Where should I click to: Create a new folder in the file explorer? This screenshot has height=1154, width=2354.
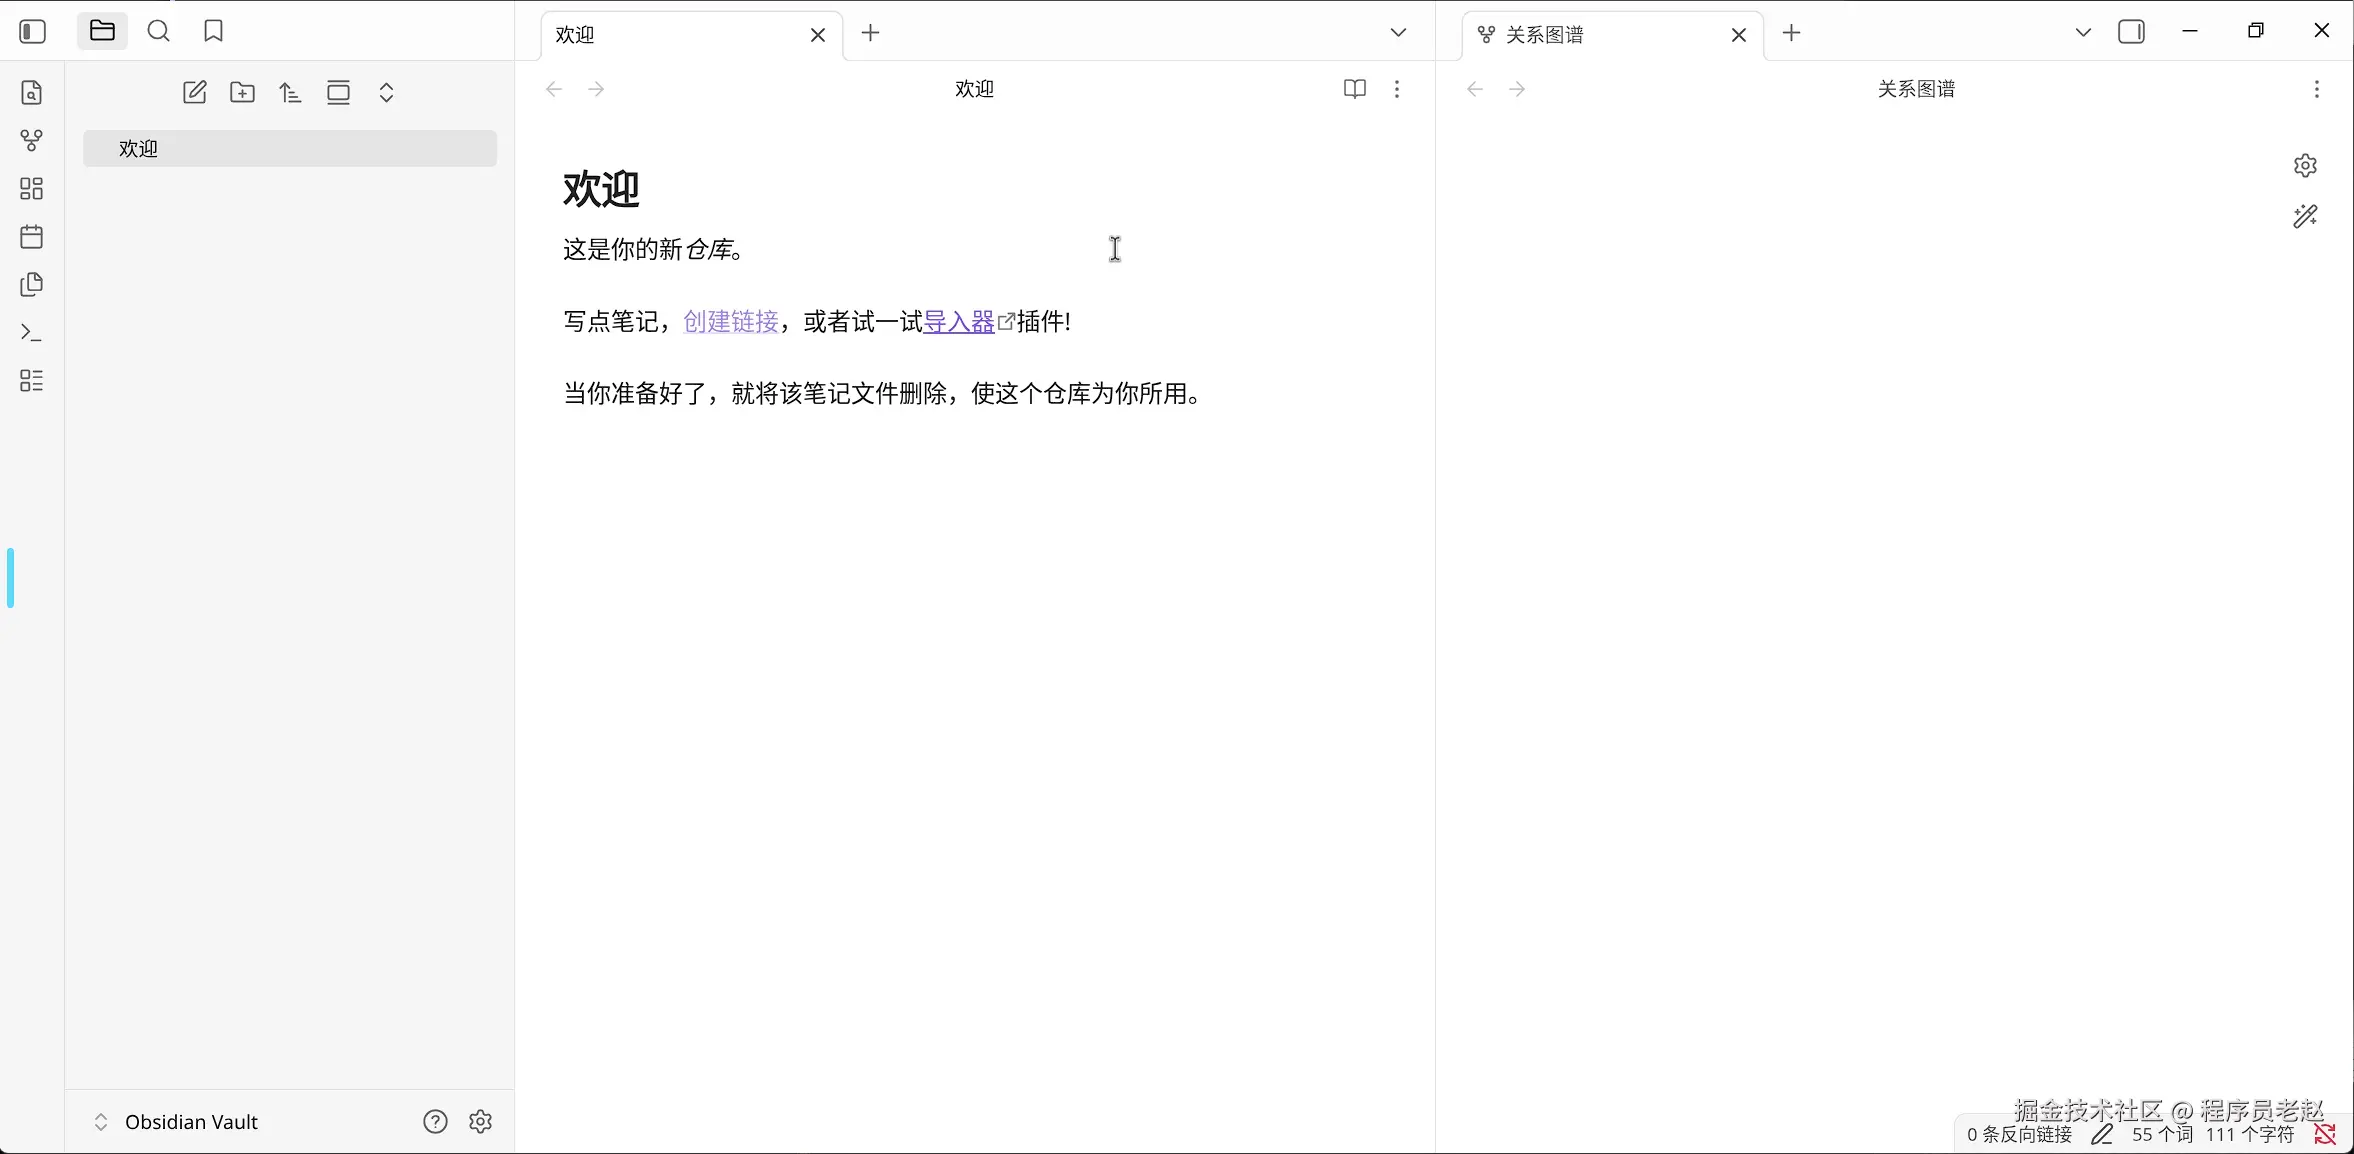(x=241, y=93)
